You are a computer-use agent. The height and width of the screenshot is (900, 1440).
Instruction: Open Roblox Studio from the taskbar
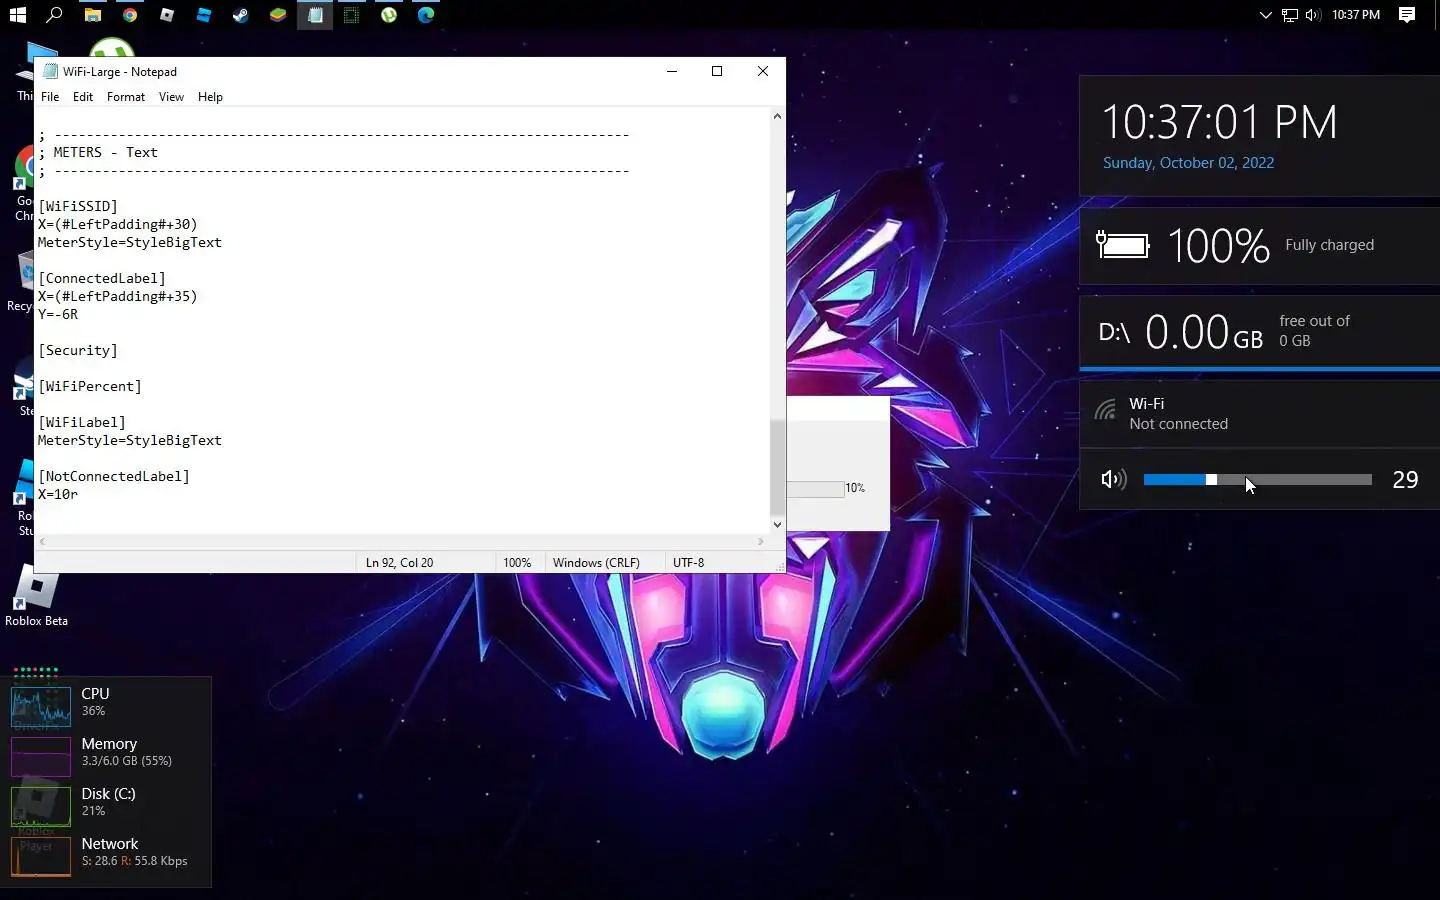(x=204, y=15)
